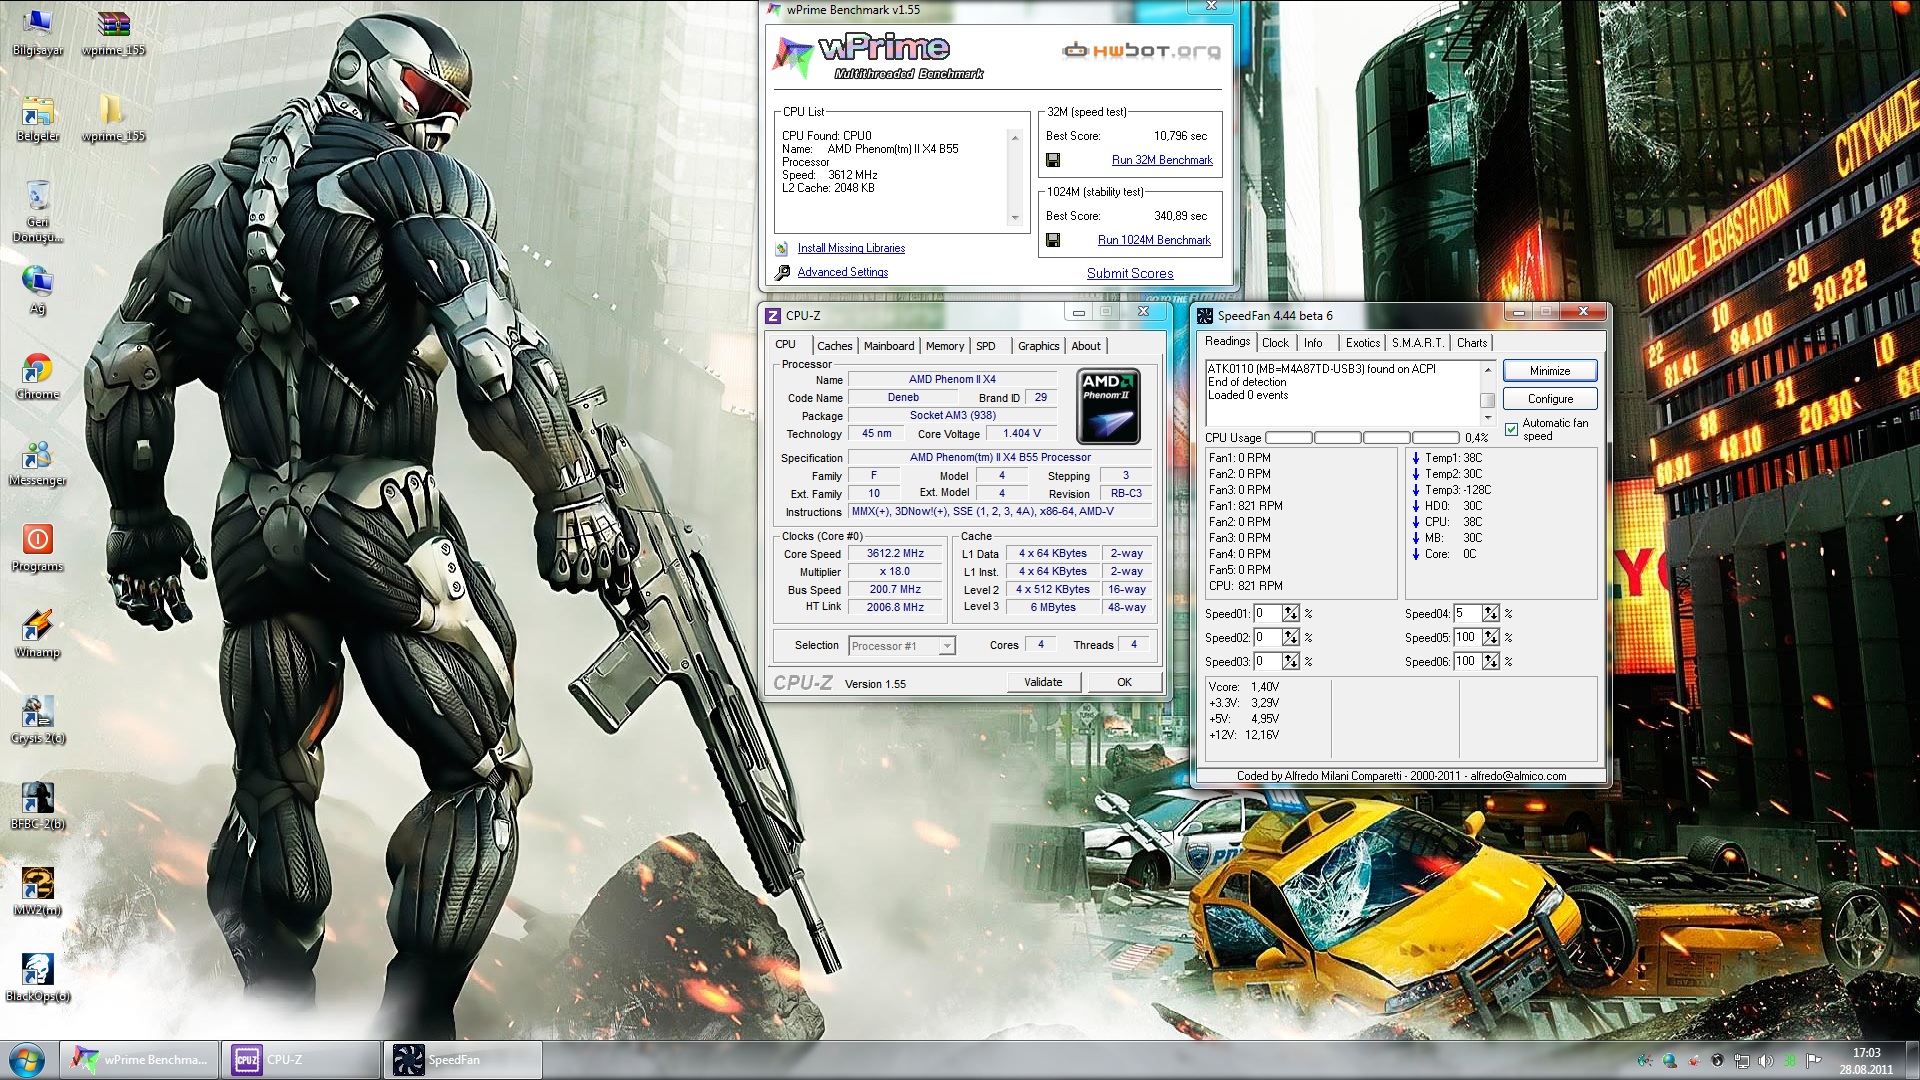Click the SpeedFan taskbar button
This screenshot has width=1920, height=1080.
(x=462, y=1059)
